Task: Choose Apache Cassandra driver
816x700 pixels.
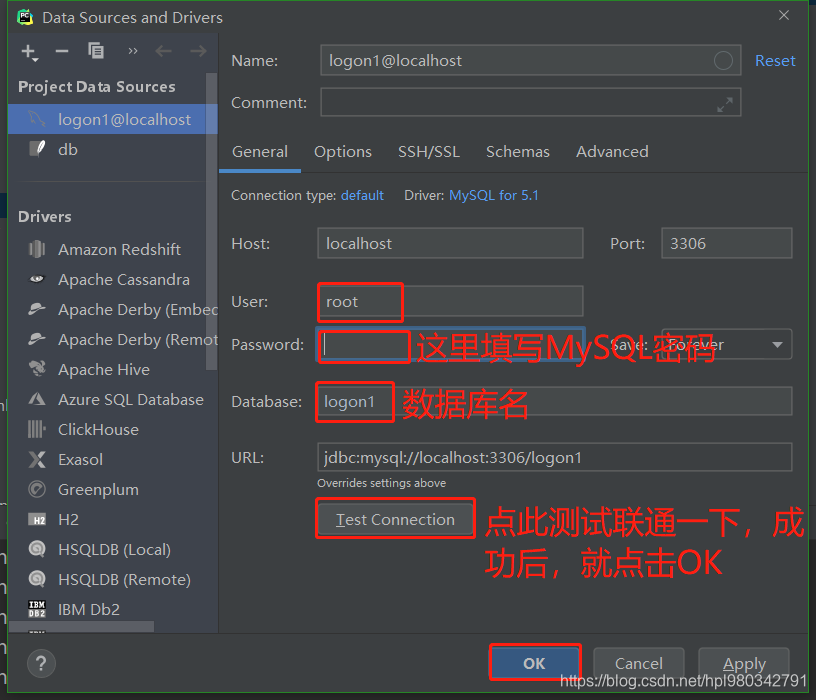Action: [112, 279]
